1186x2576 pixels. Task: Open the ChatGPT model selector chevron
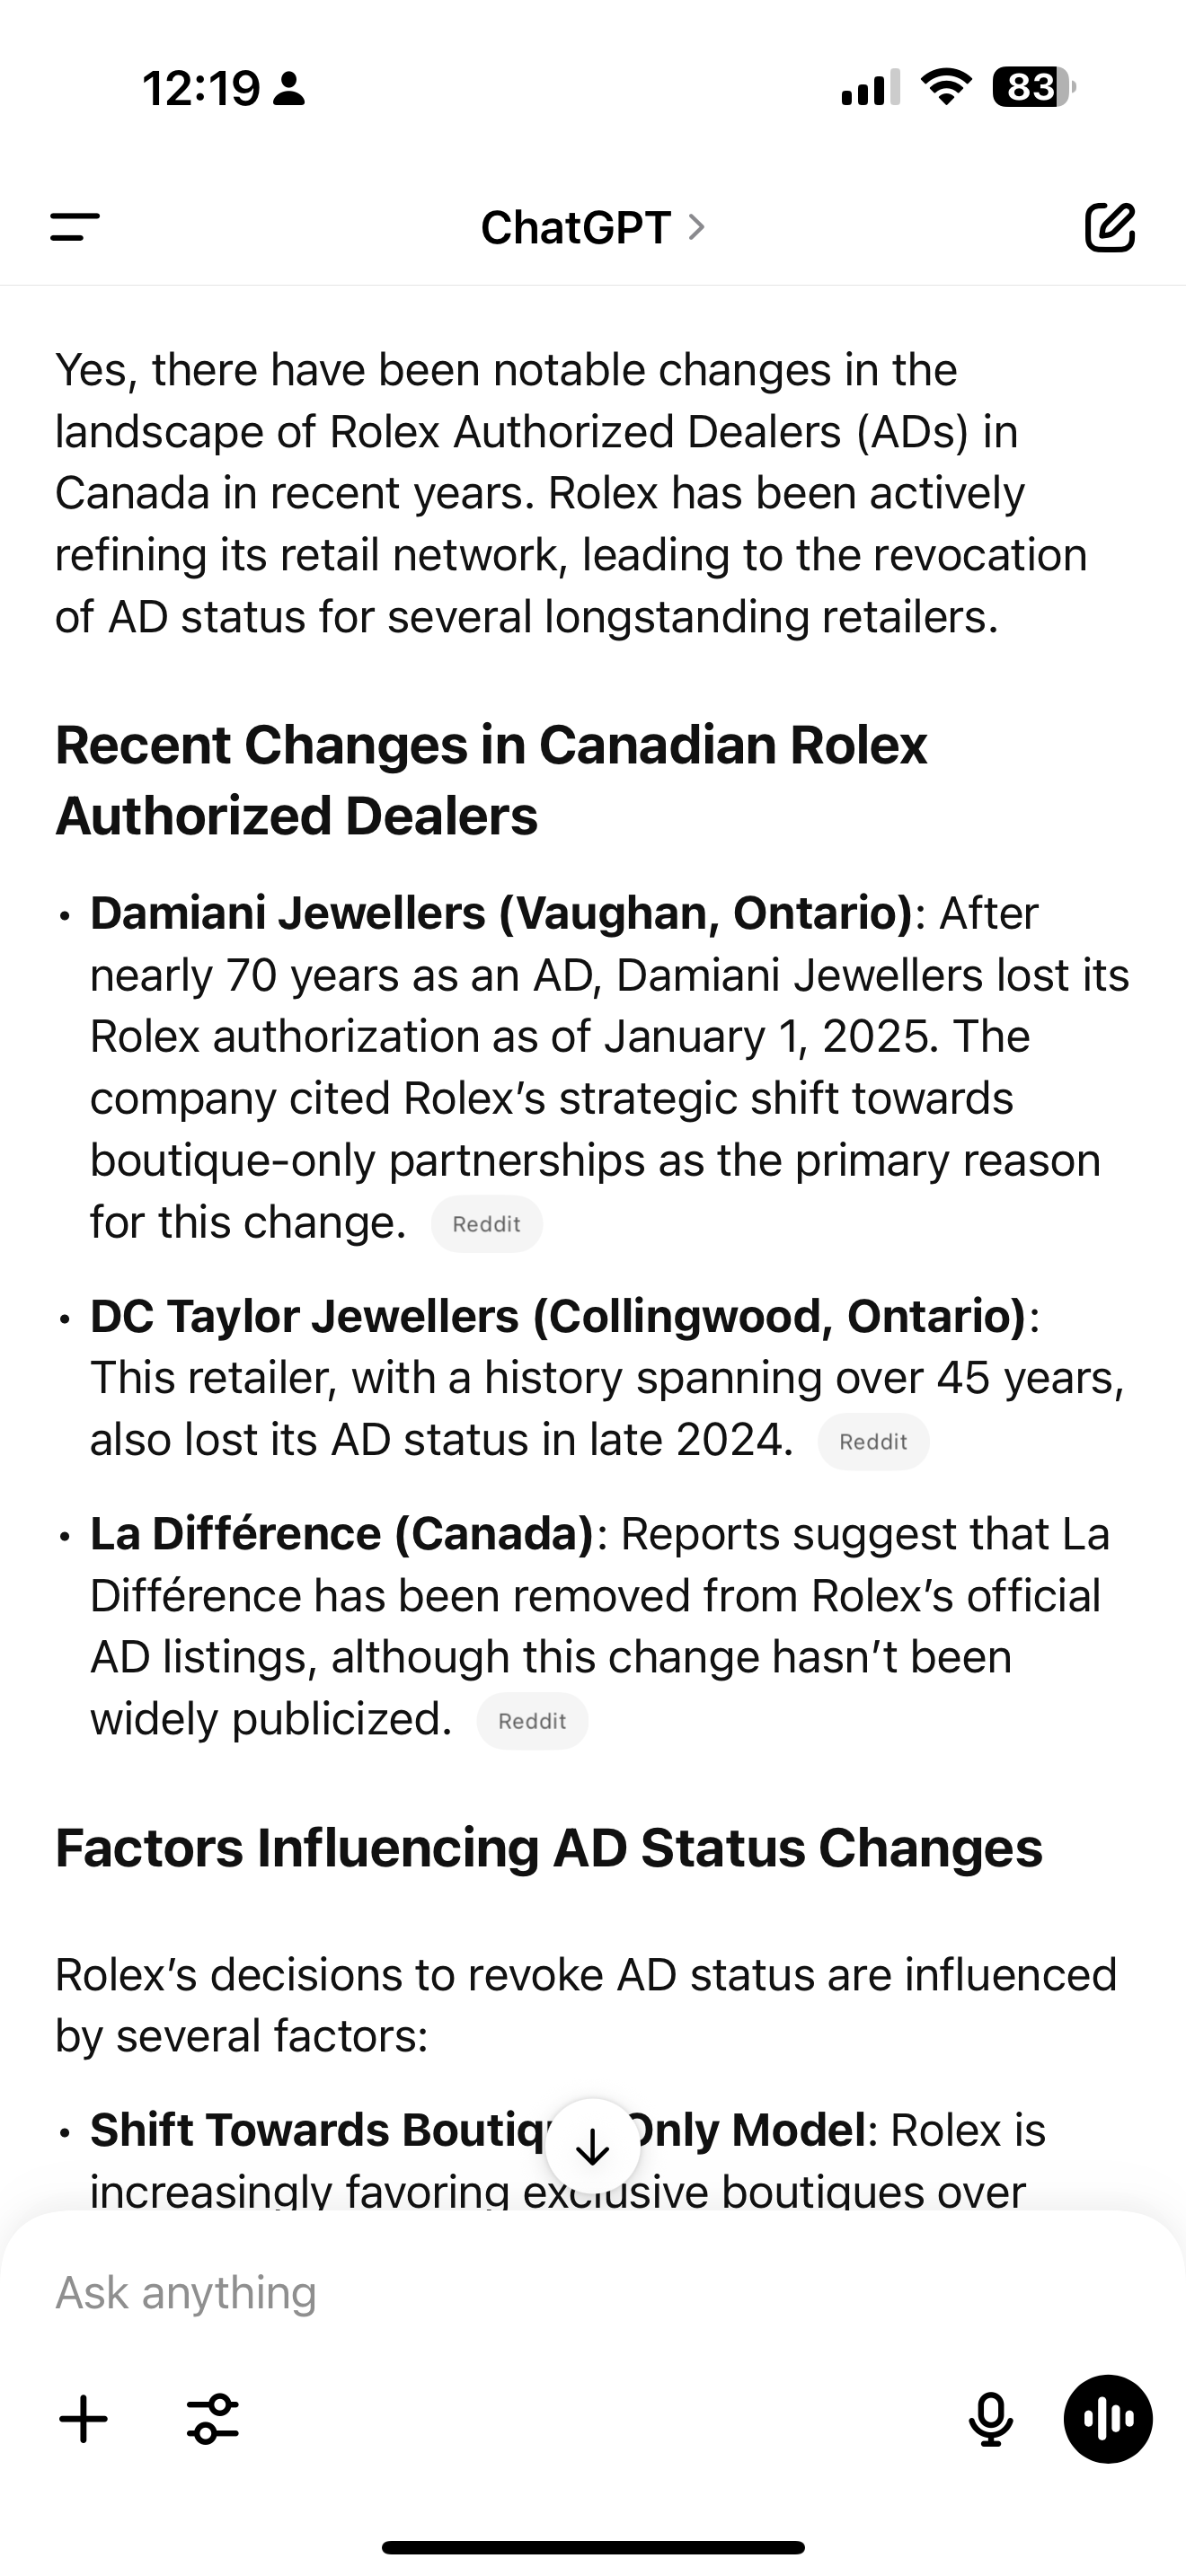click(x=697, y=227)
